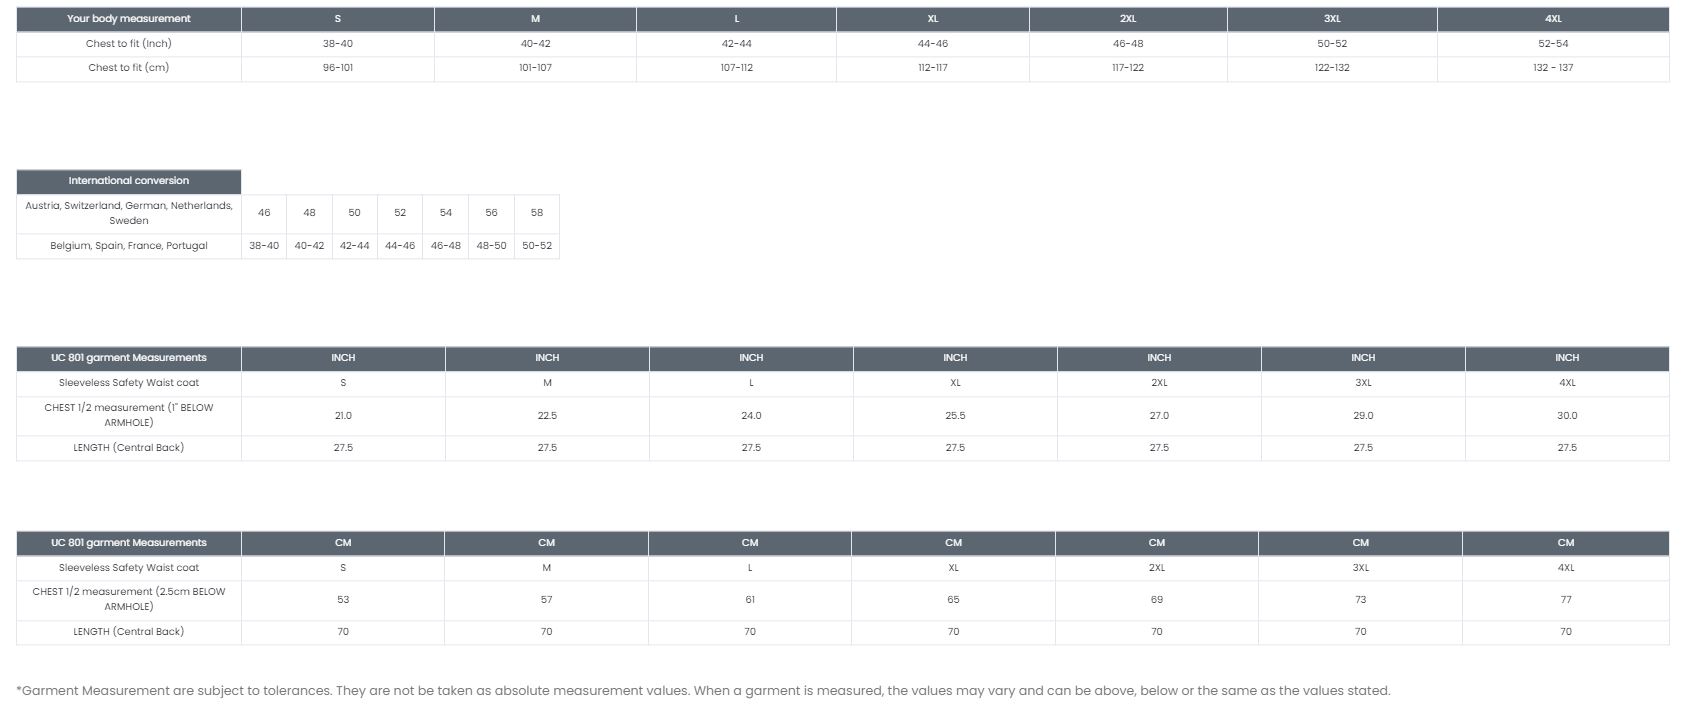This screenshot has height=704, width=1685.
Task: Click the 53 cm chest value for size S
Action: pos(343,600)
